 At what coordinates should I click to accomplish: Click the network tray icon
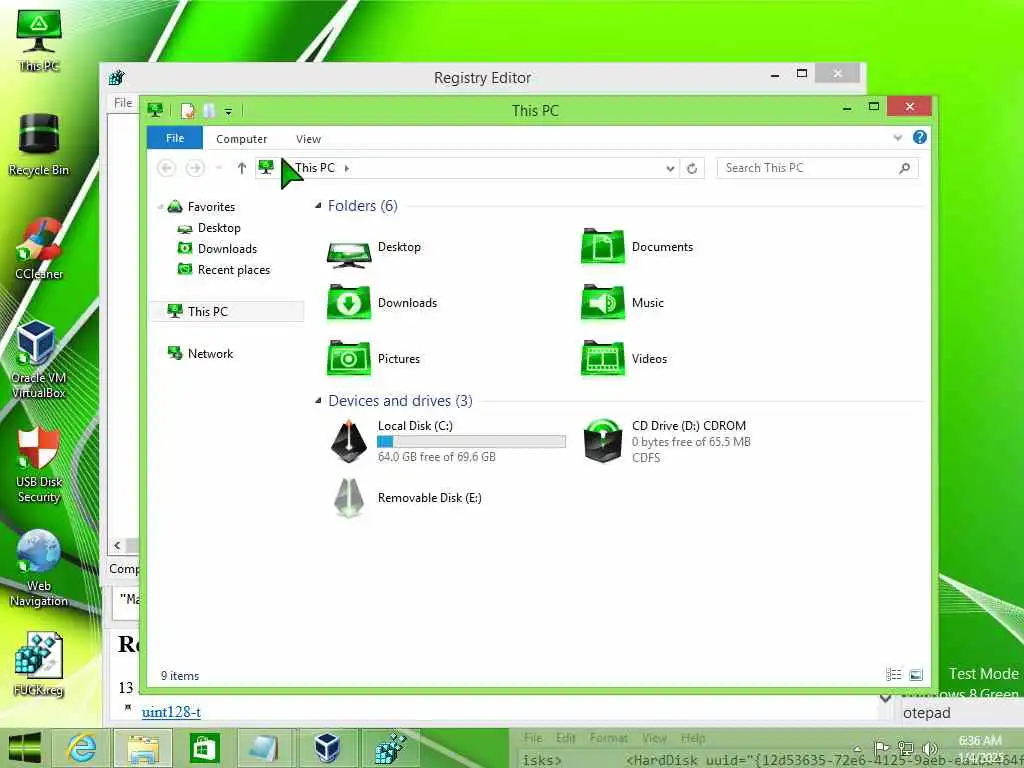pyautogui.click(x=905, y=748)
